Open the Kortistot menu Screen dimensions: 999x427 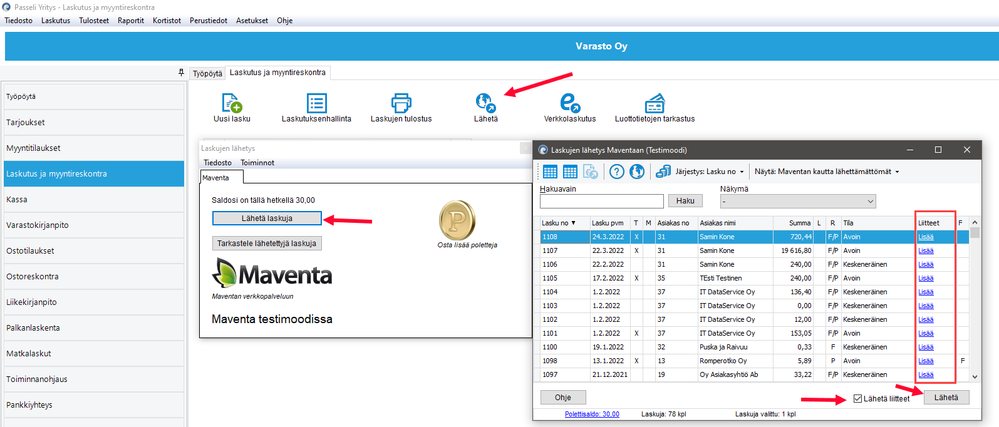click(x=168, y=20)
